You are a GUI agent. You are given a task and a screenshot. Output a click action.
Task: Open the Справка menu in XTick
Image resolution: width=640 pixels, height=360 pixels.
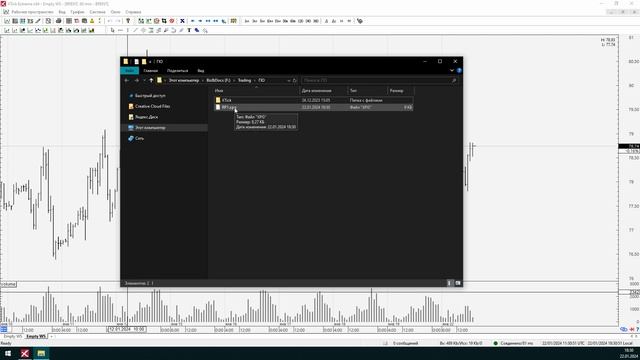133,12
